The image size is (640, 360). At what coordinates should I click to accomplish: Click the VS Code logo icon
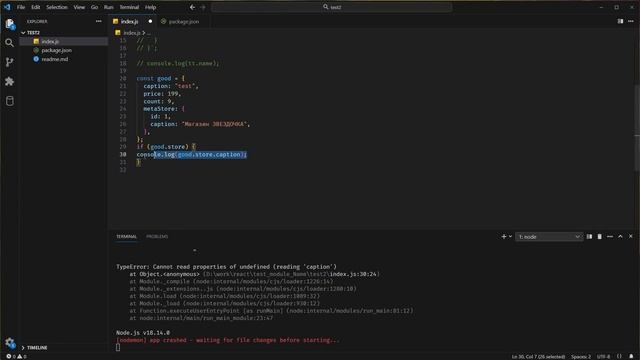tap(7, 7)
